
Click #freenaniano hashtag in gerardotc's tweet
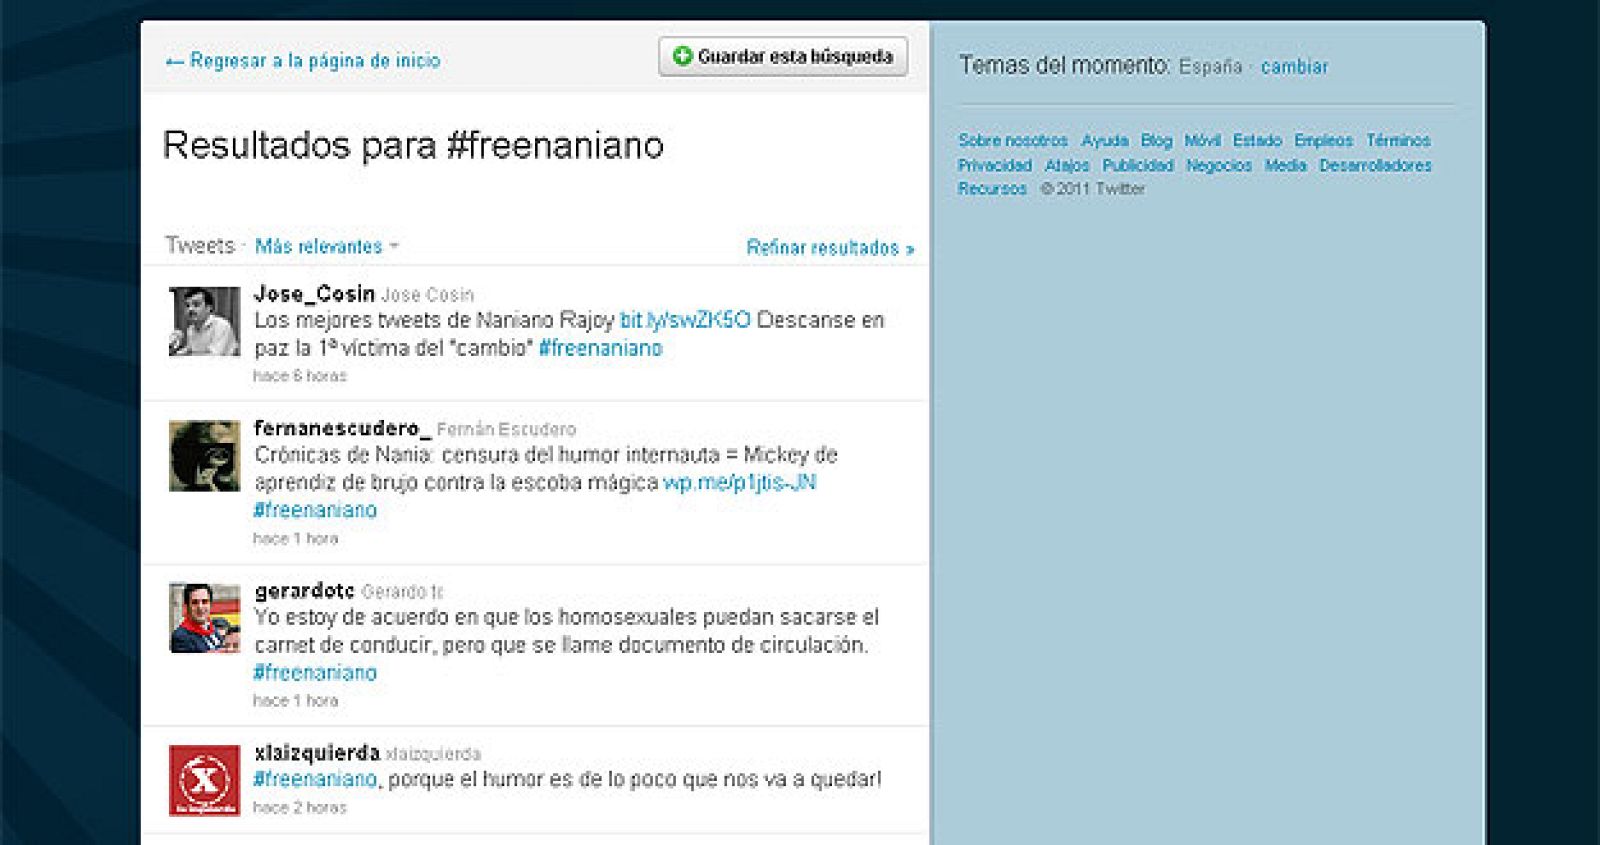click(x=315, y=672)
